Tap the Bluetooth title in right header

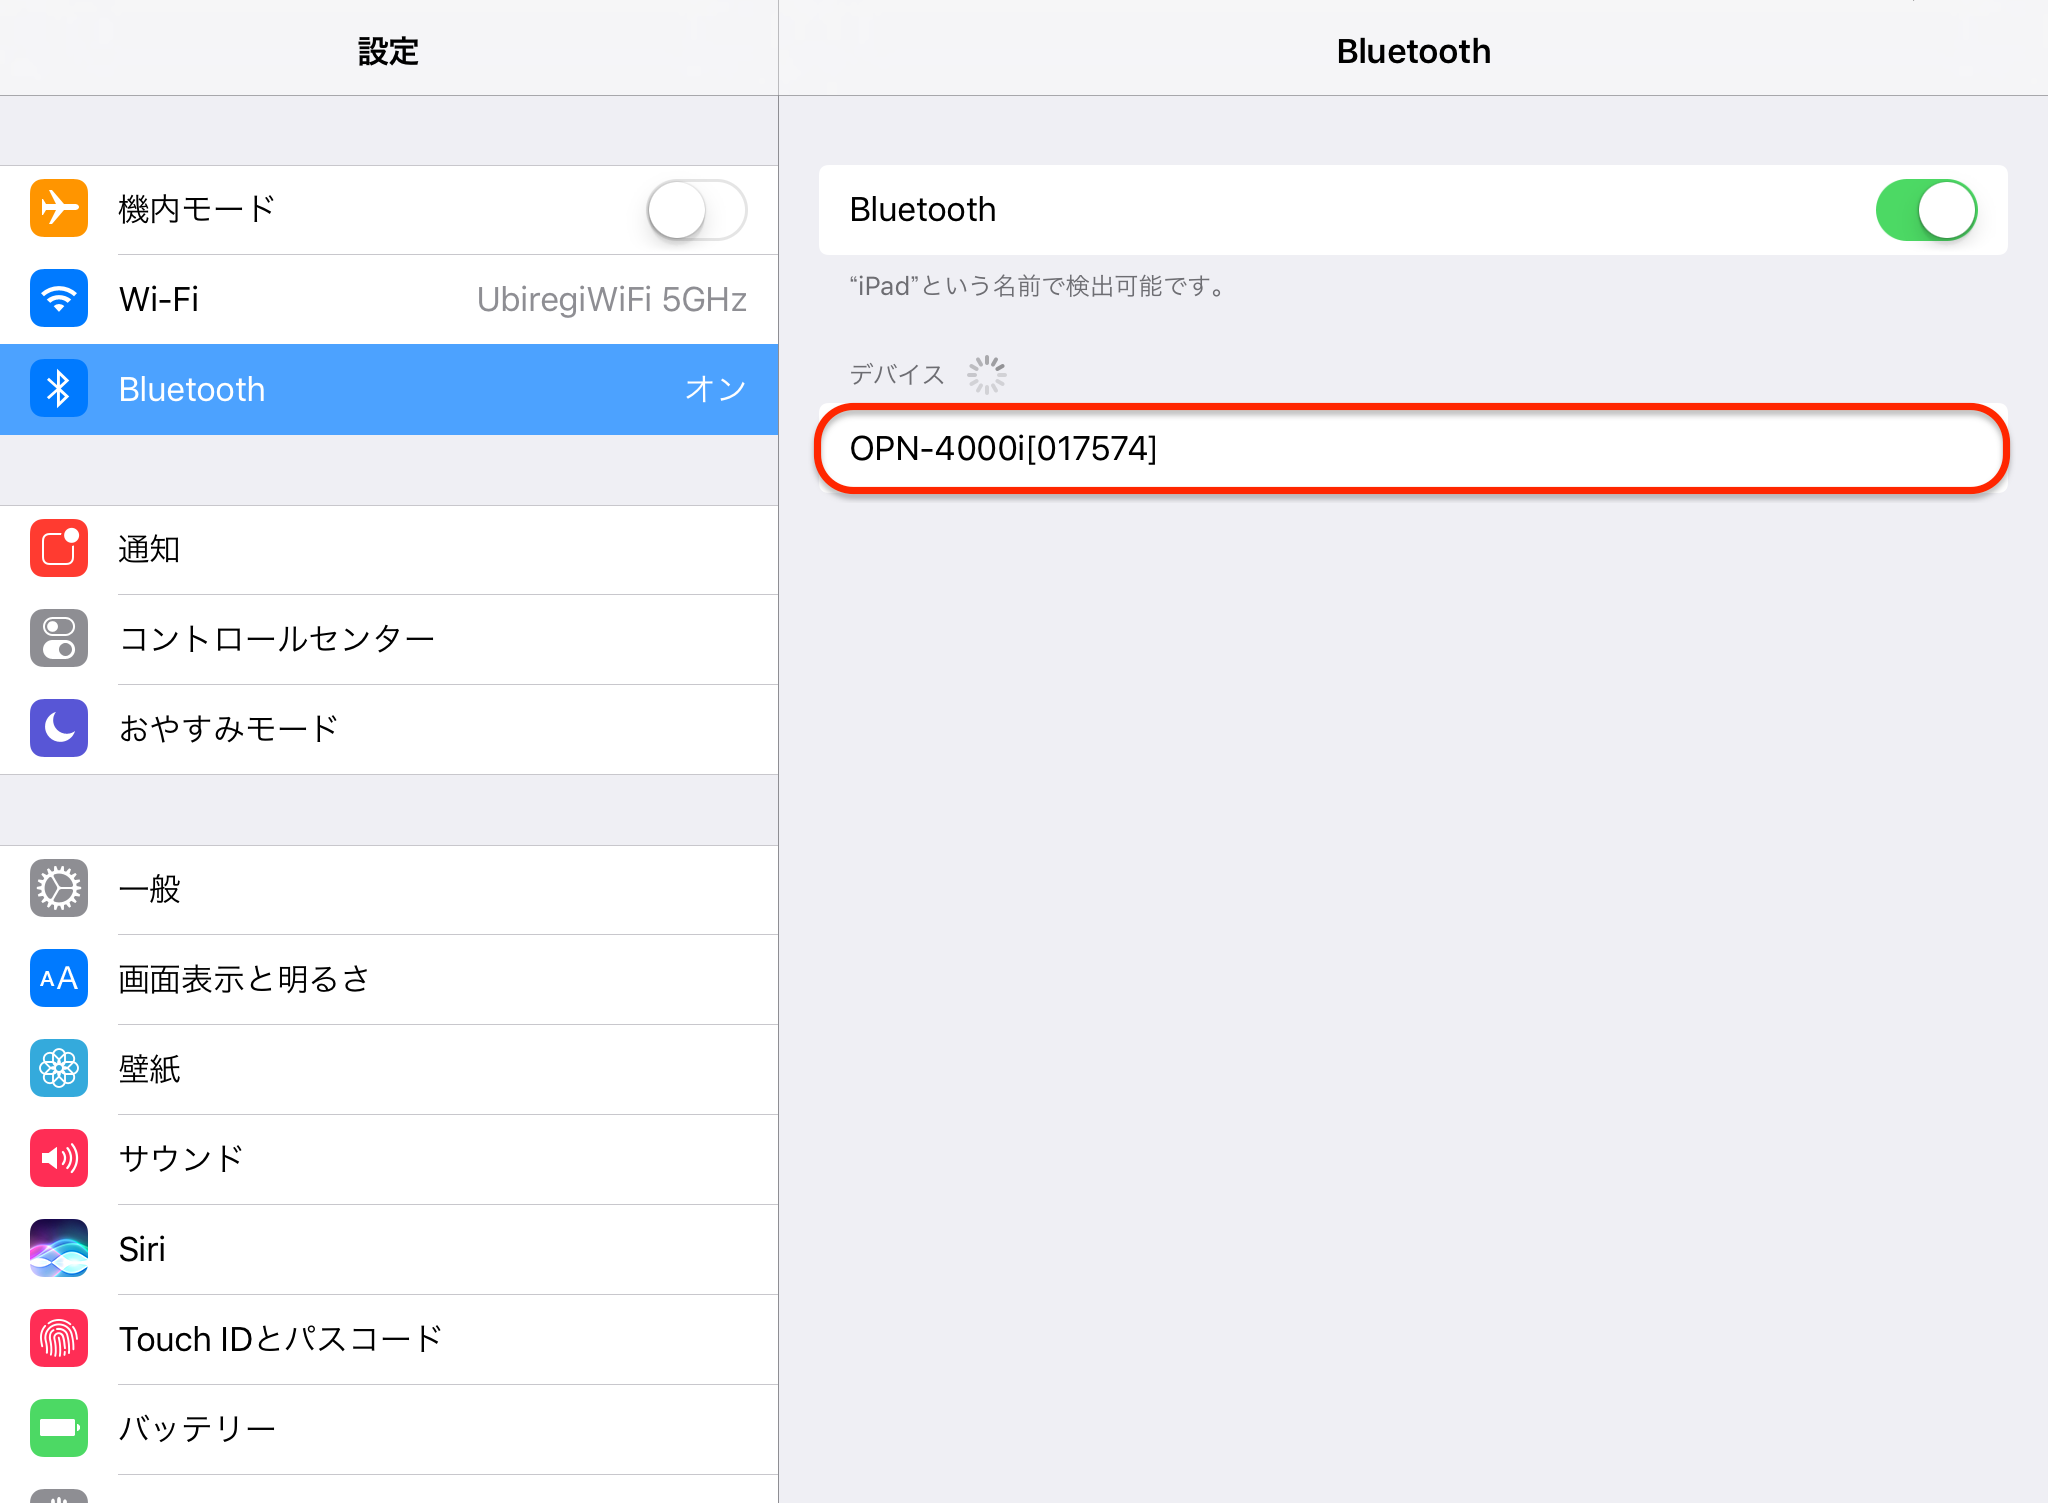[1413, 51]
